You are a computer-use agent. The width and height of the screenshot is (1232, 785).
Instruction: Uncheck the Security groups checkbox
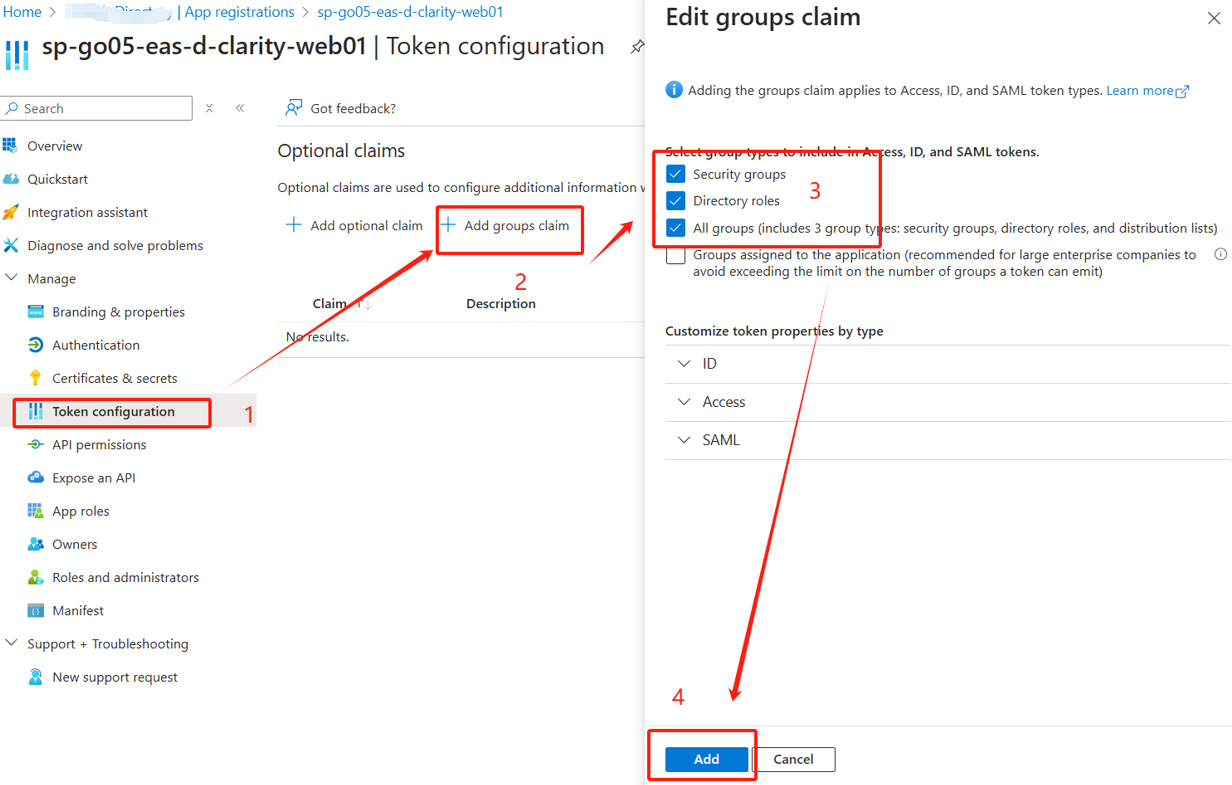point(676,174)
